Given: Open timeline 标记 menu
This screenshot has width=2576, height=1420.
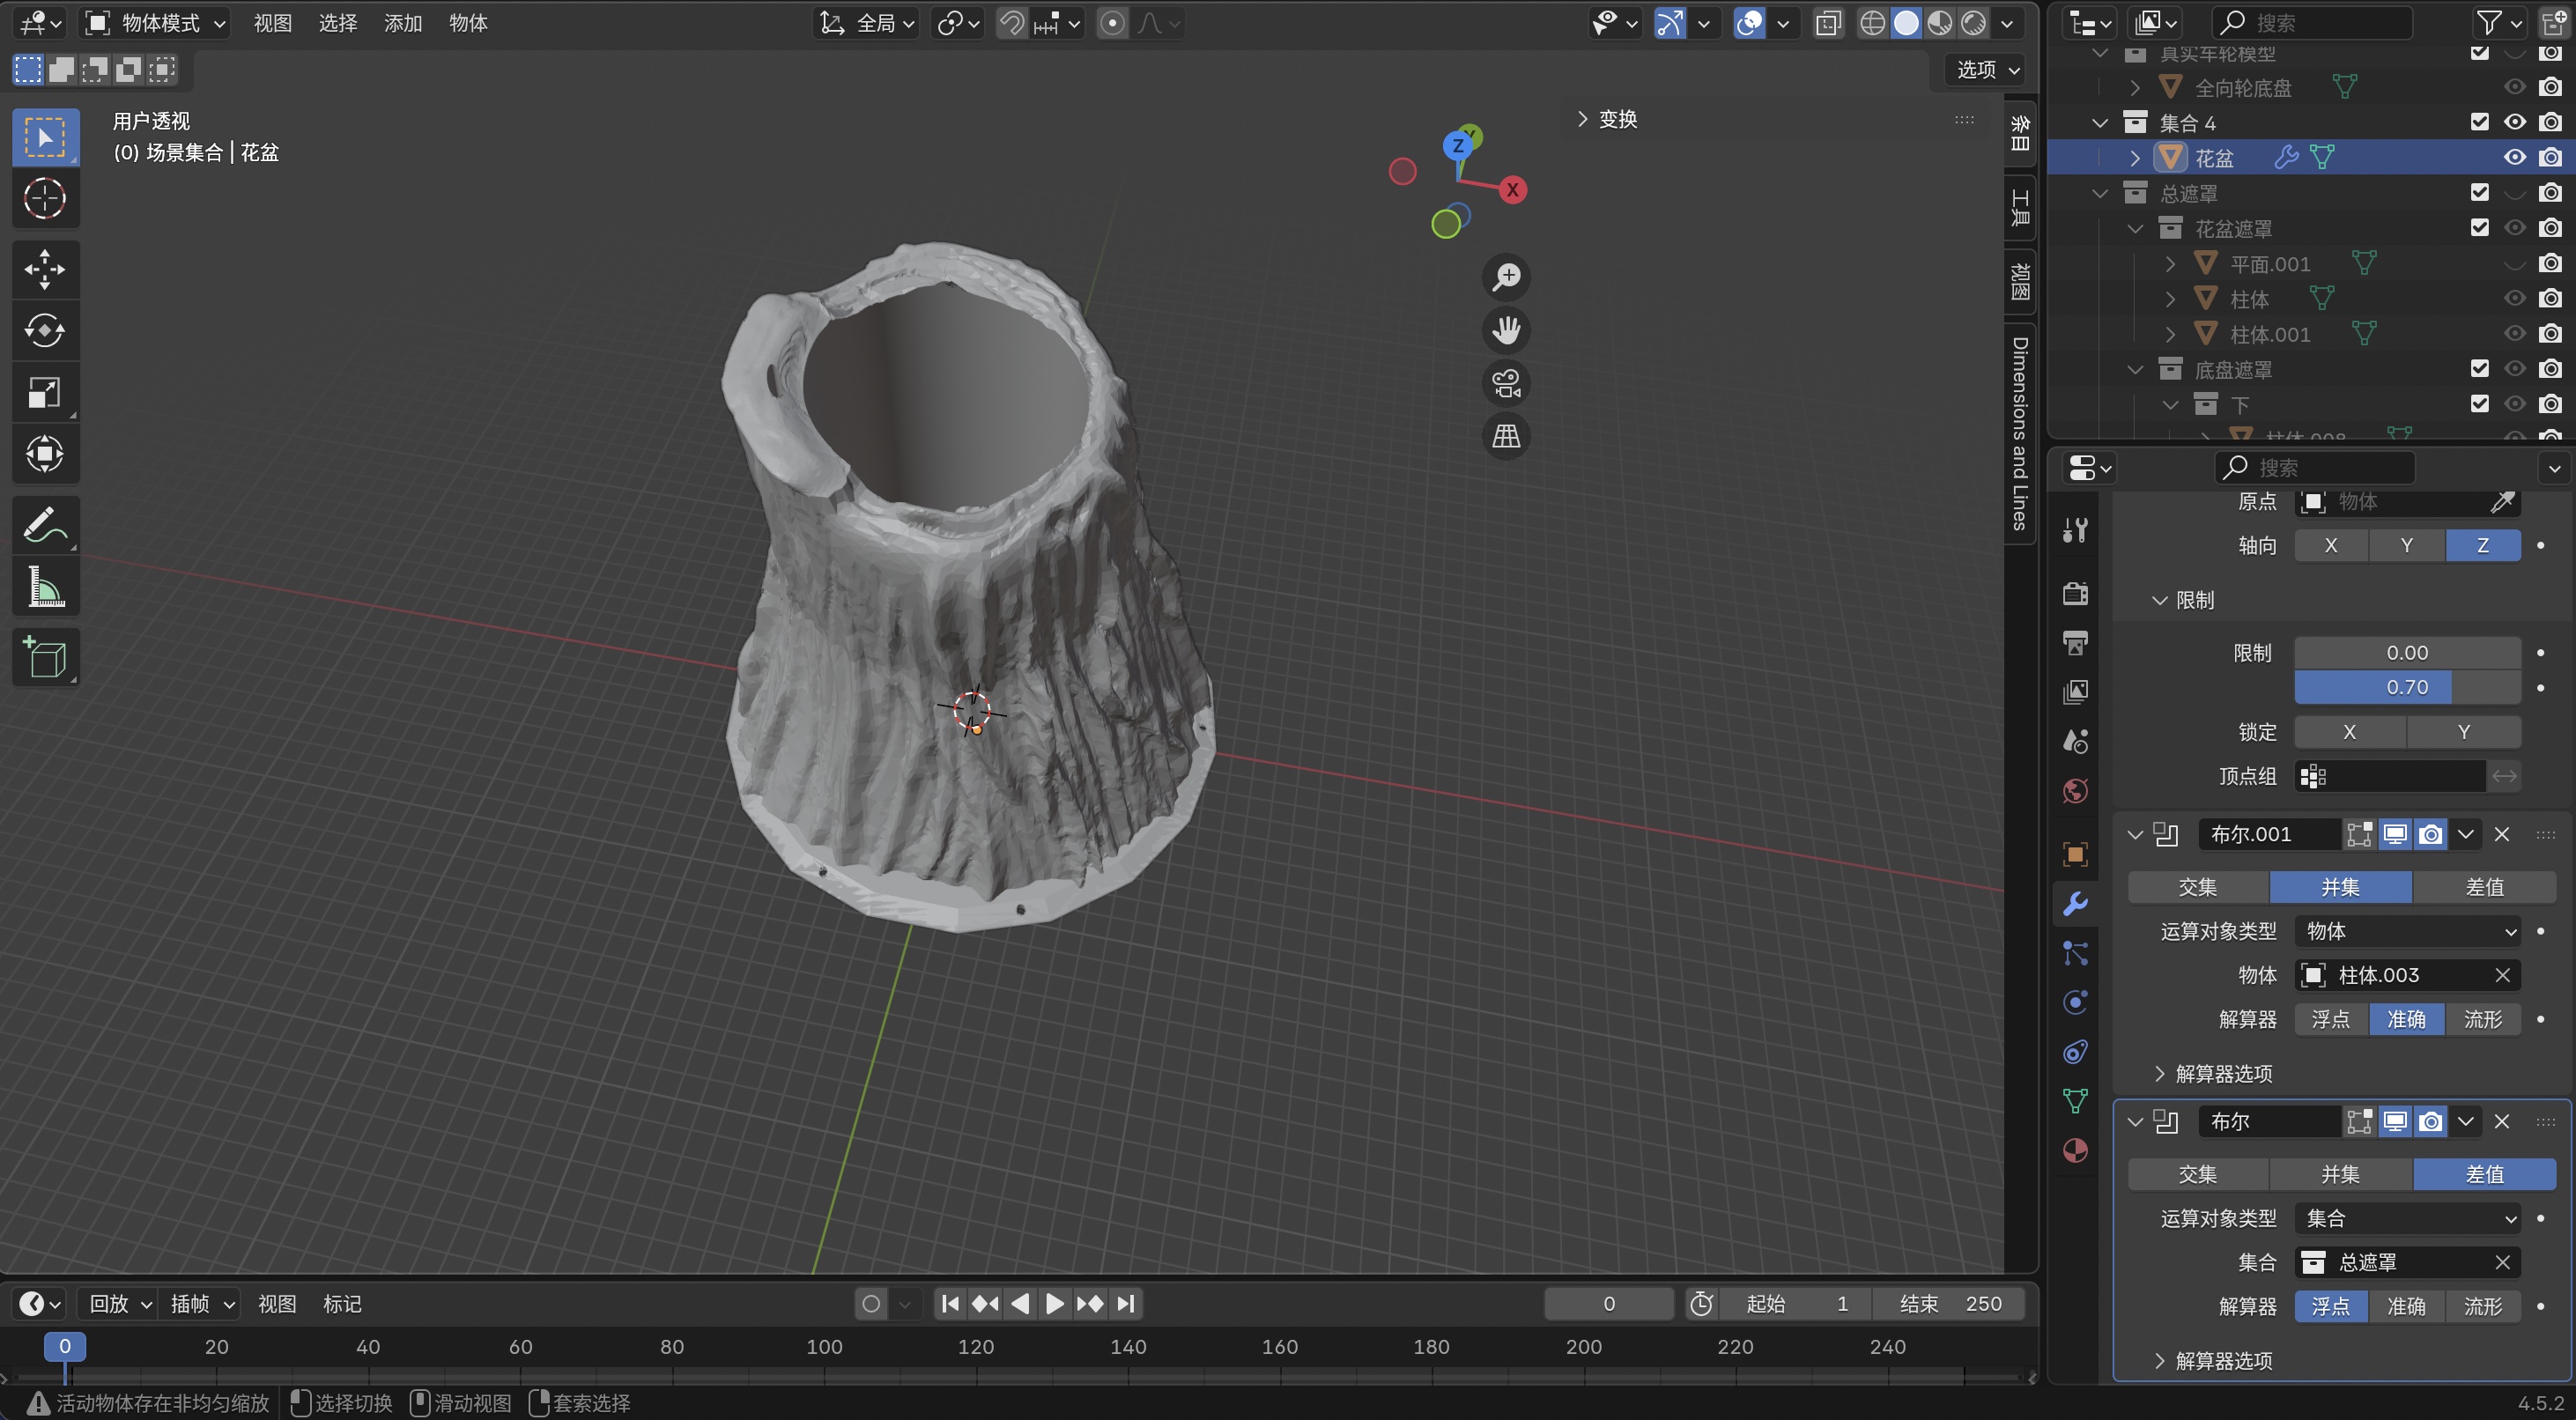Looking at the screenshot, I should (x=342, y=1303).
